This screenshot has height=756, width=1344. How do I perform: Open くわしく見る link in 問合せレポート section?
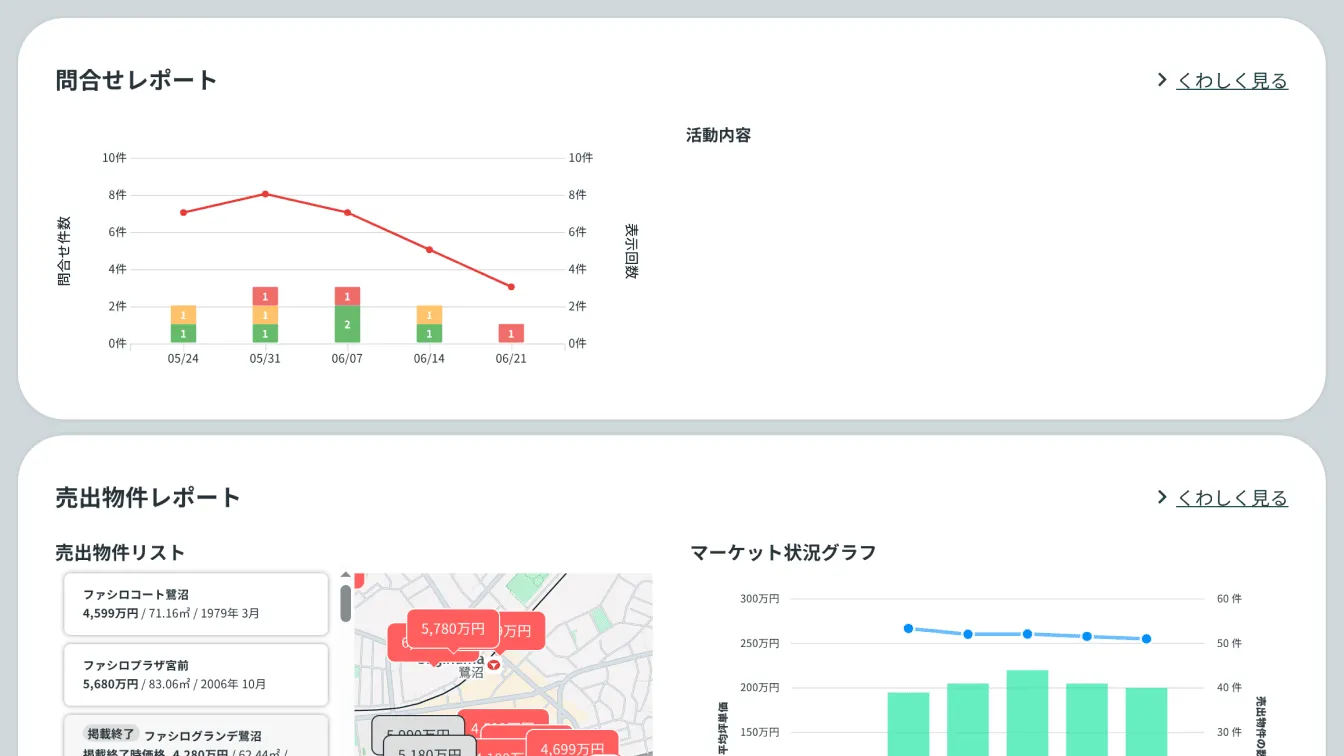1232,81
